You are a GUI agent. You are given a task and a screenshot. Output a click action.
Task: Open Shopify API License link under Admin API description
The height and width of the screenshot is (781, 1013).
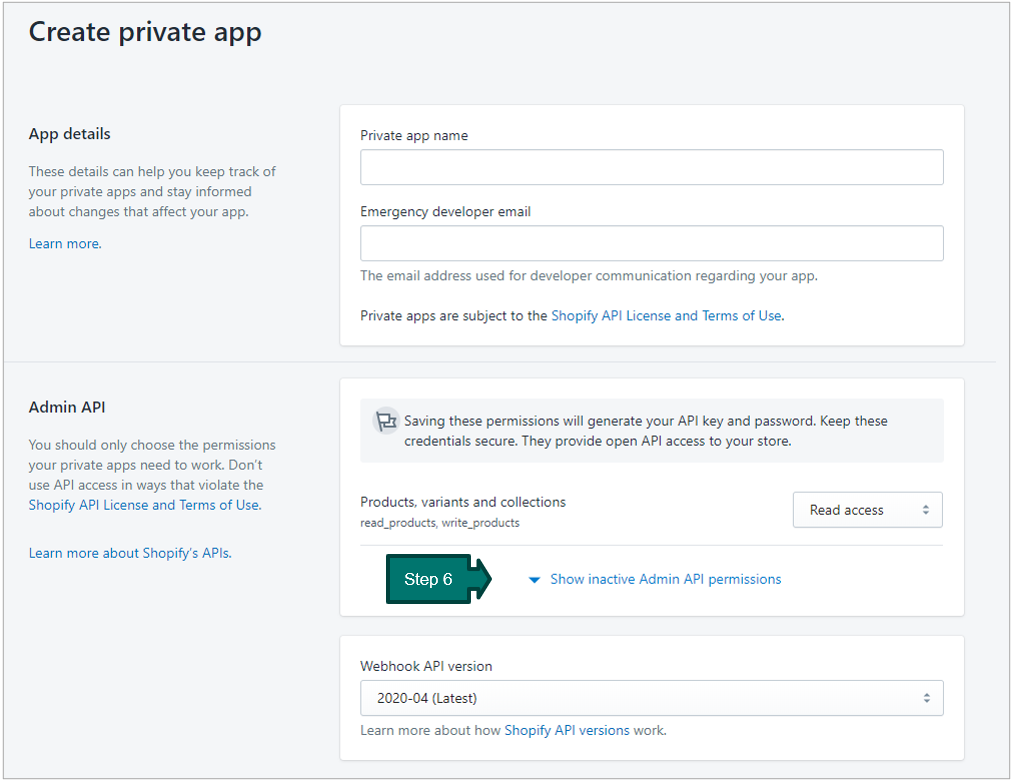pyautogui.click(x=145, y=505)
